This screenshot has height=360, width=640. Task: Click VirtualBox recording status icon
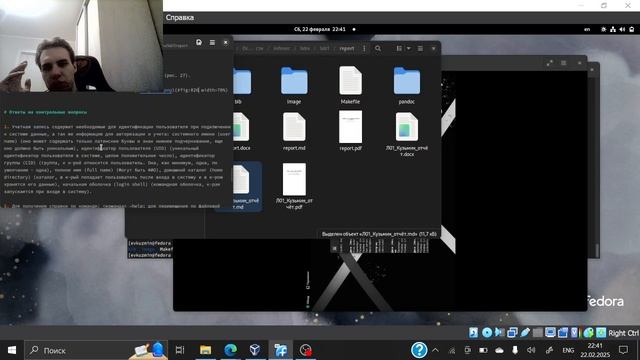coord(563,333)
